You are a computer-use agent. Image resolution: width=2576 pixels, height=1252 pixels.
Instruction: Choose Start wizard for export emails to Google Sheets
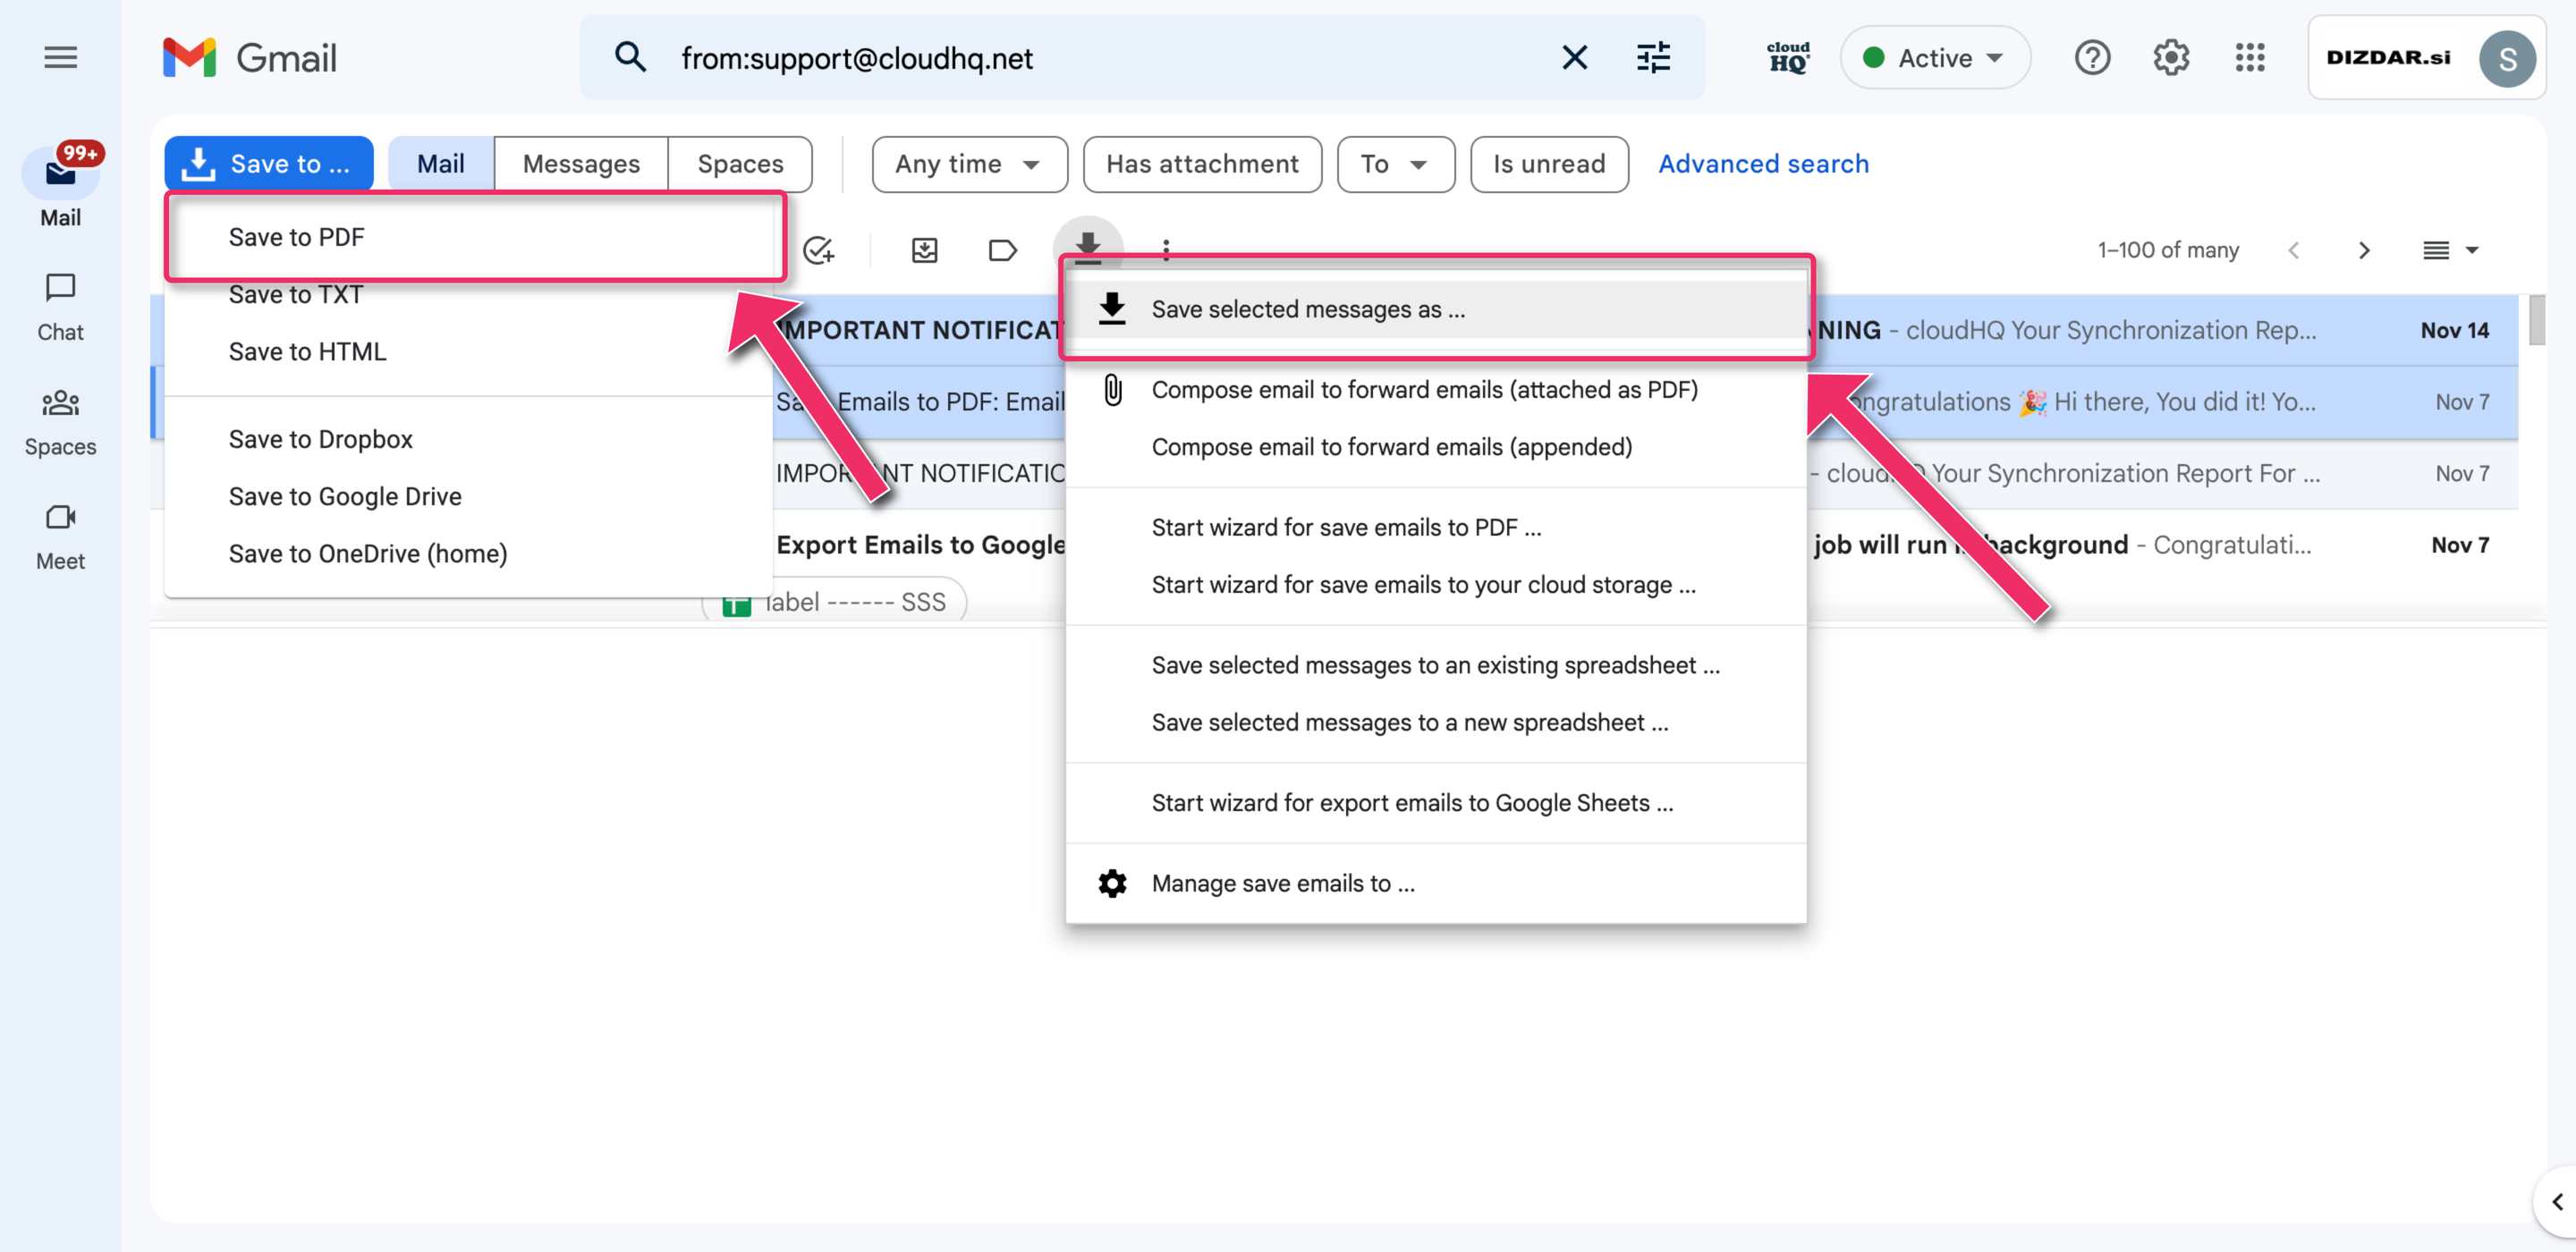coord(1436,803)
